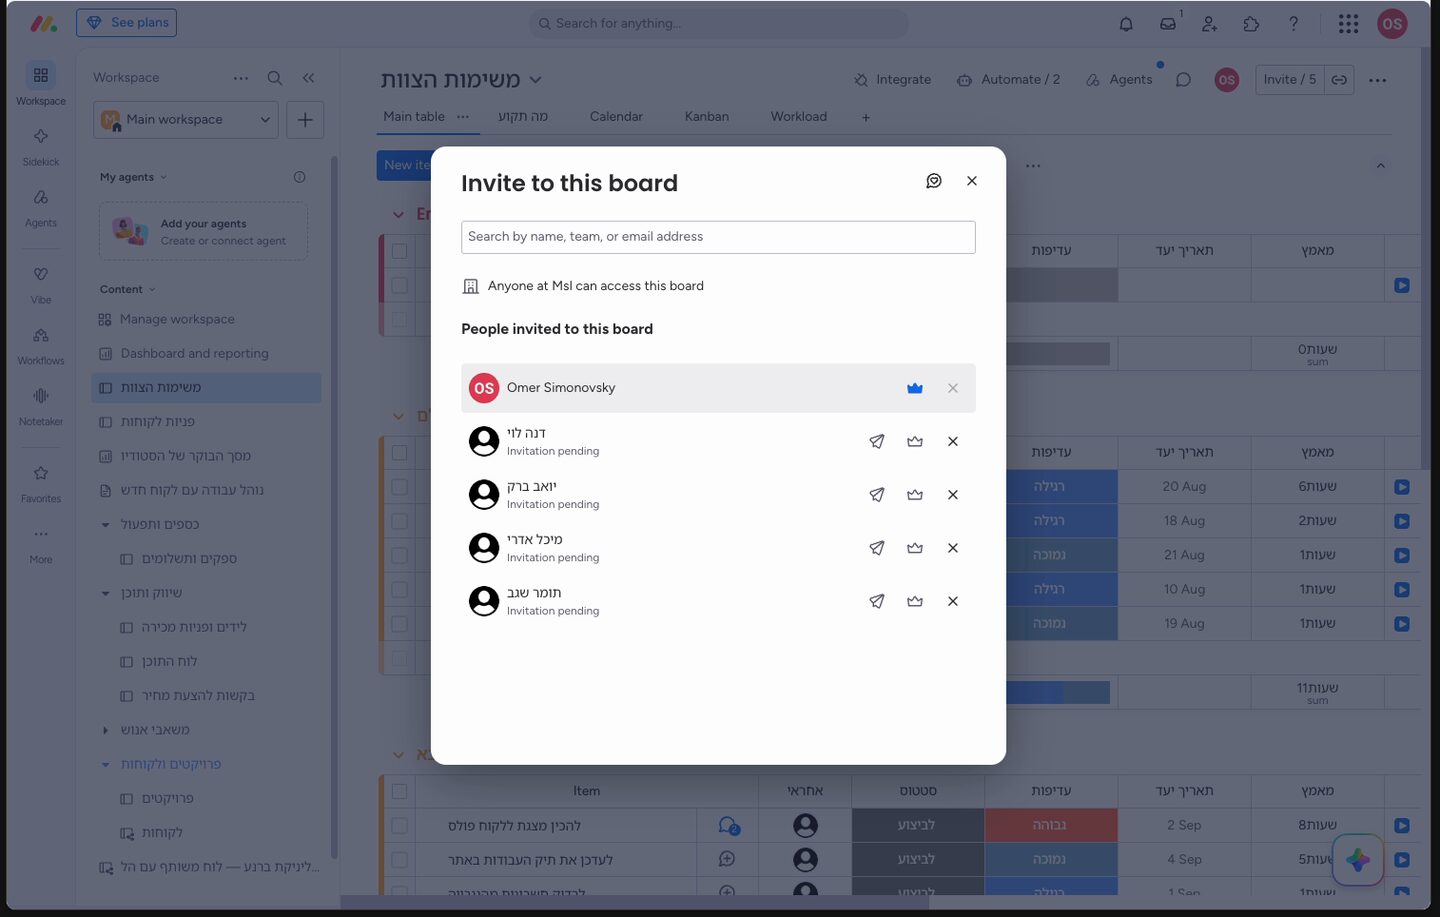This screenshot has width=1440, height=917.
Task: Close the Invite to this board dialog
Action: tap(972, 181)
